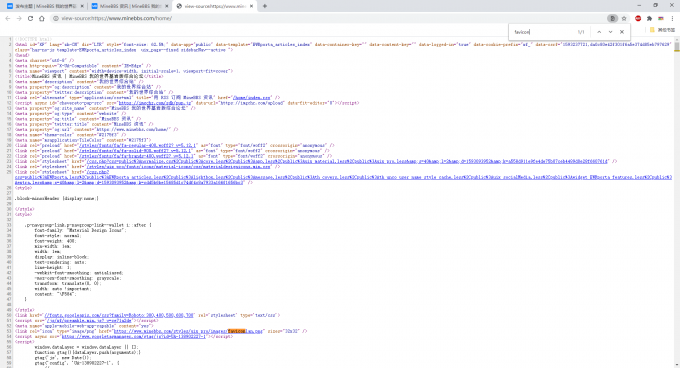Open the home page via house icon
This screenshot has height=368, width=680.
(x=42, y=18)
